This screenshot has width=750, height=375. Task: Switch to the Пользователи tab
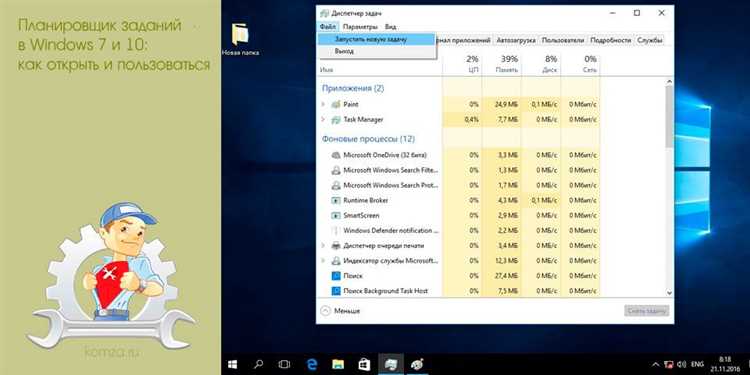pyautogui.click(x=563, y=41)
